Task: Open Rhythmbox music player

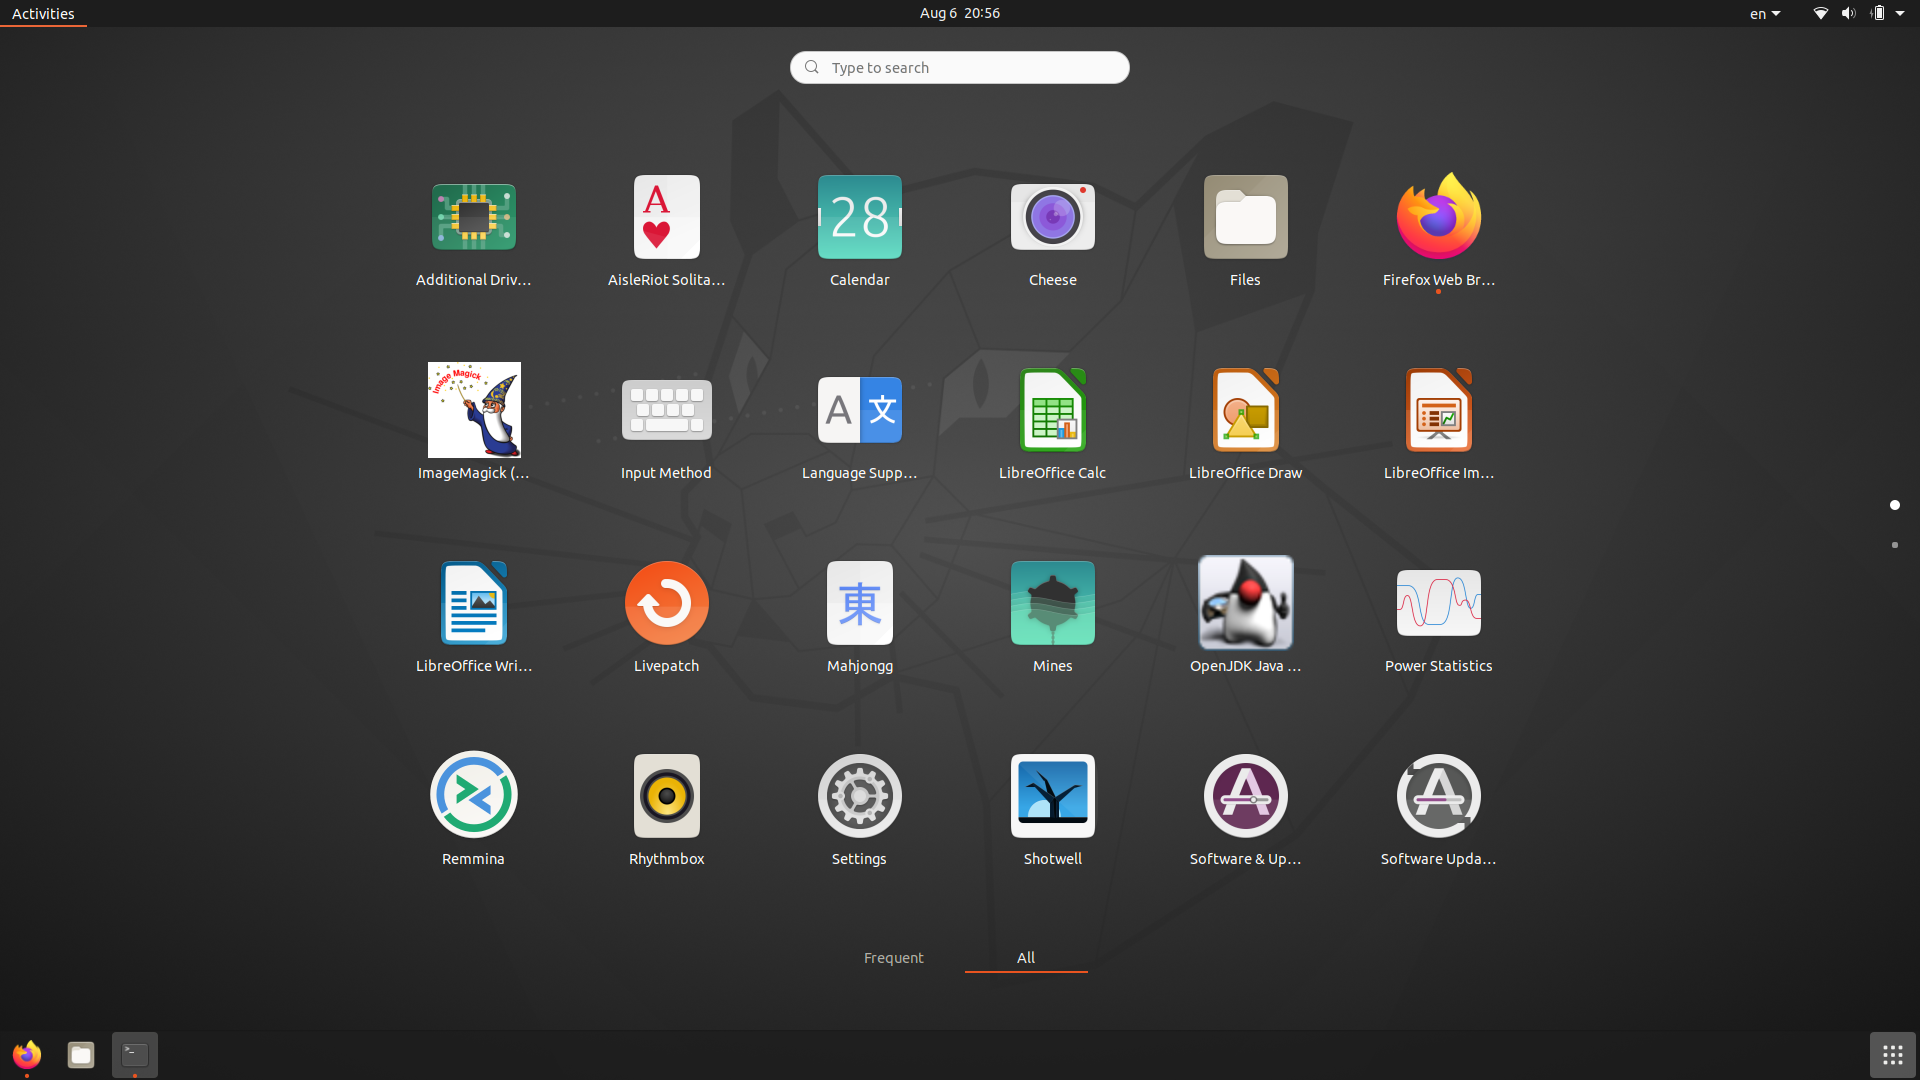Action: tap(666, 796)
